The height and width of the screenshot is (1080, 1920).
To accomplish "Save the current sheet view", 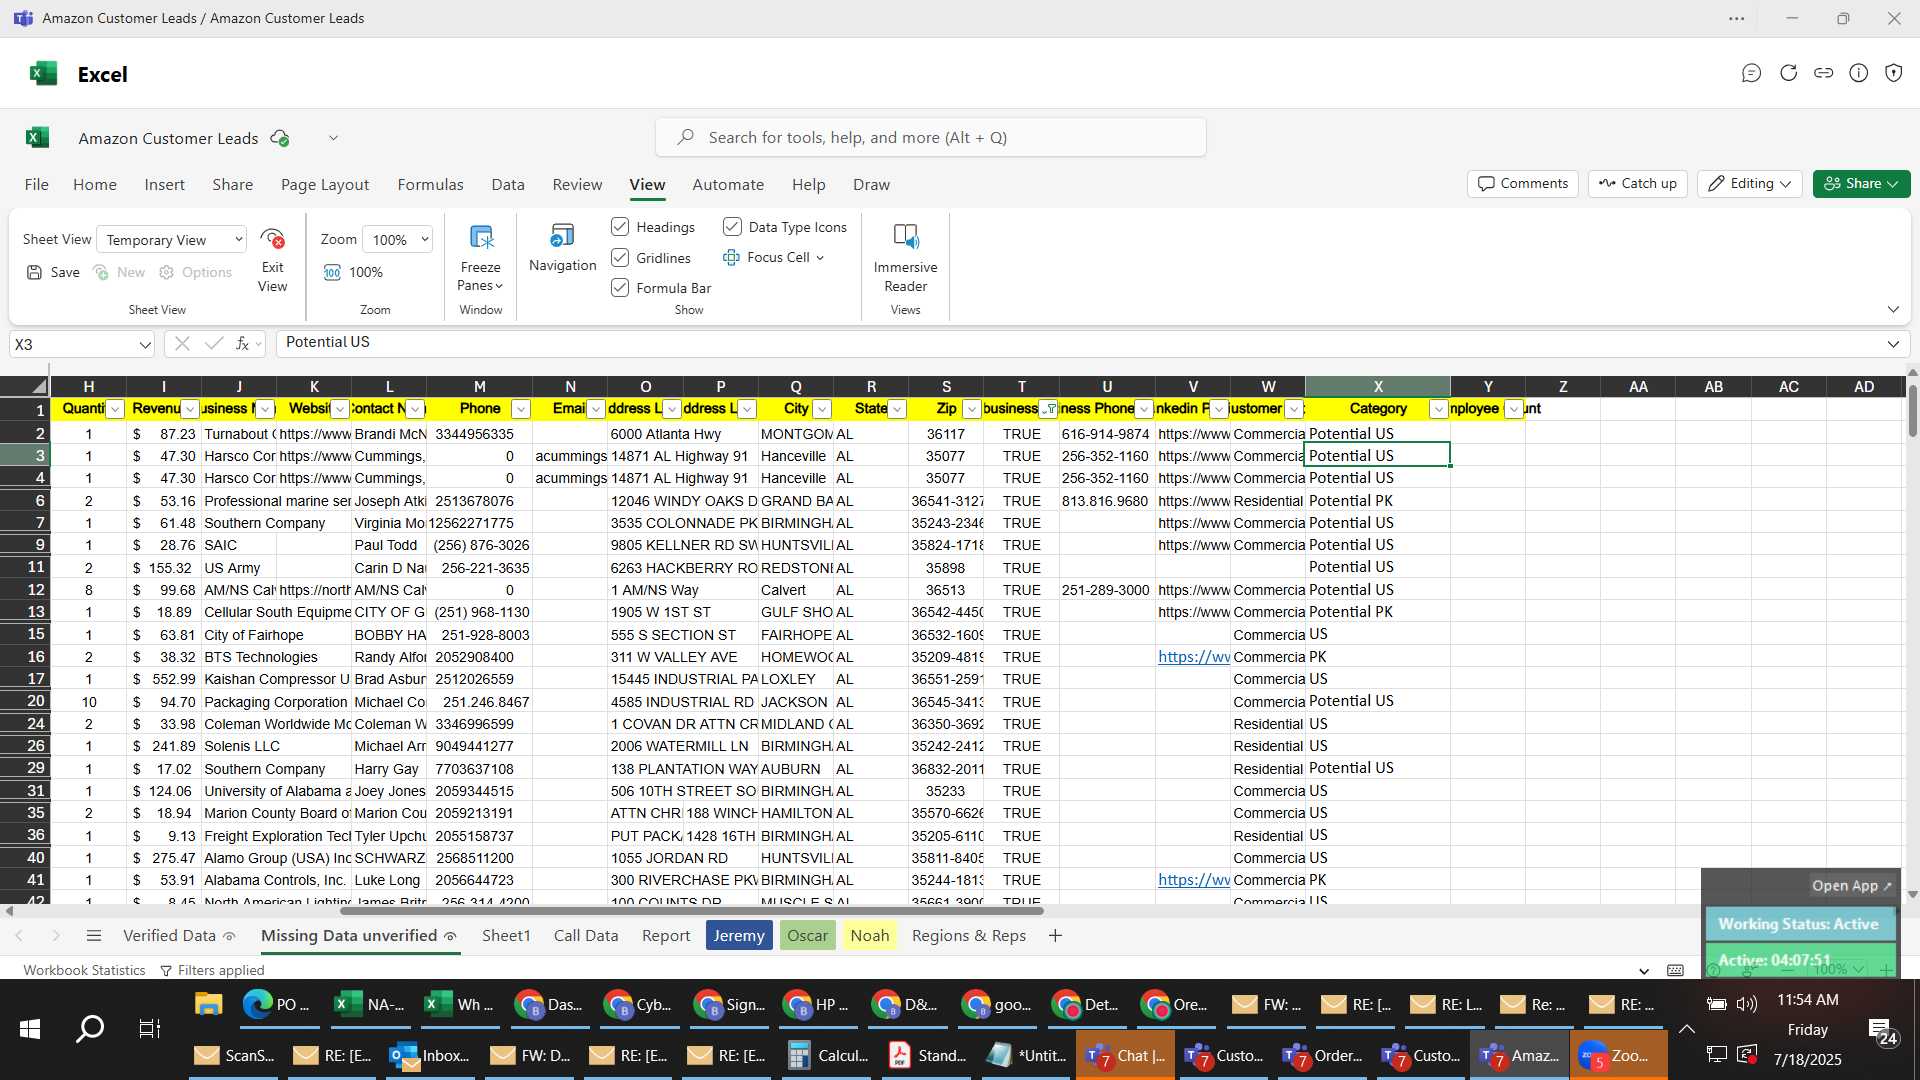I will click(x=53, y=272).
